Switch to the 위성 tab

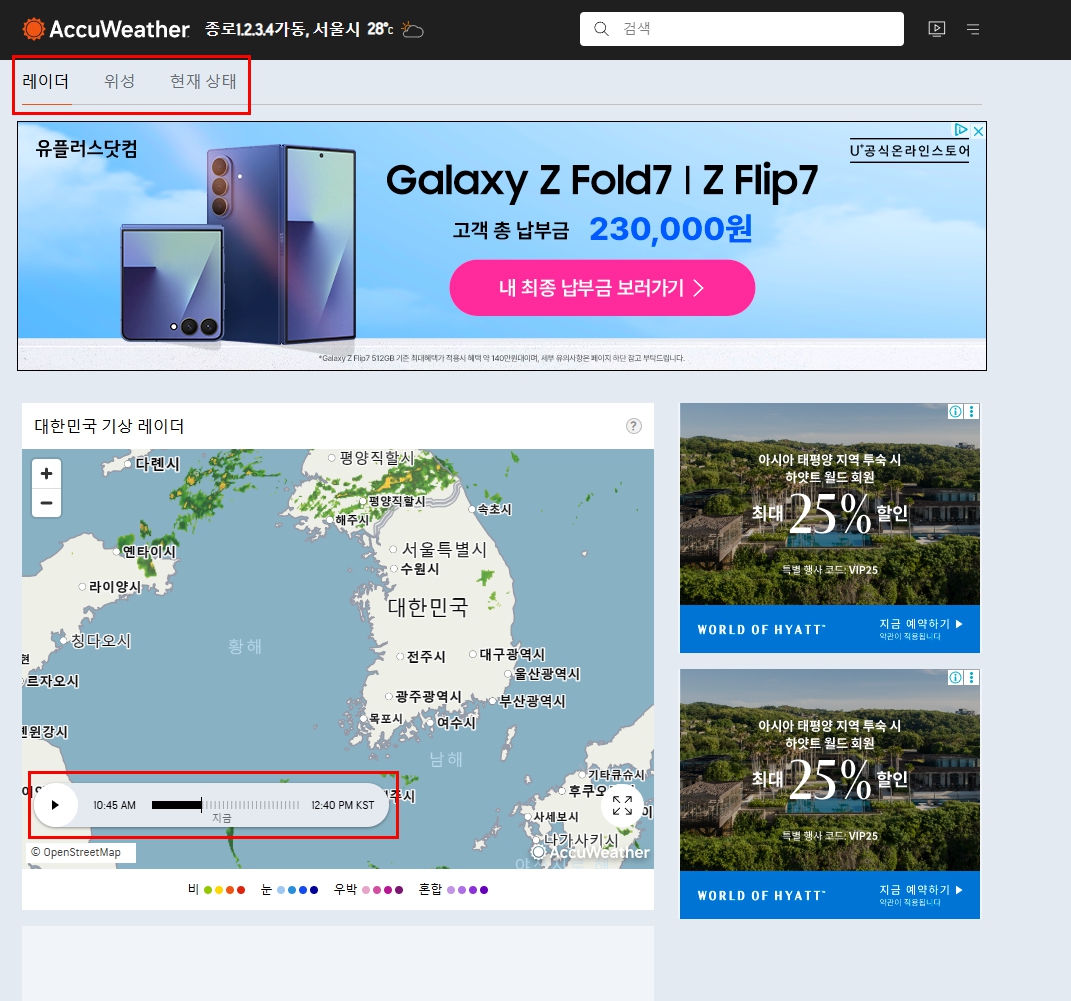120,81
